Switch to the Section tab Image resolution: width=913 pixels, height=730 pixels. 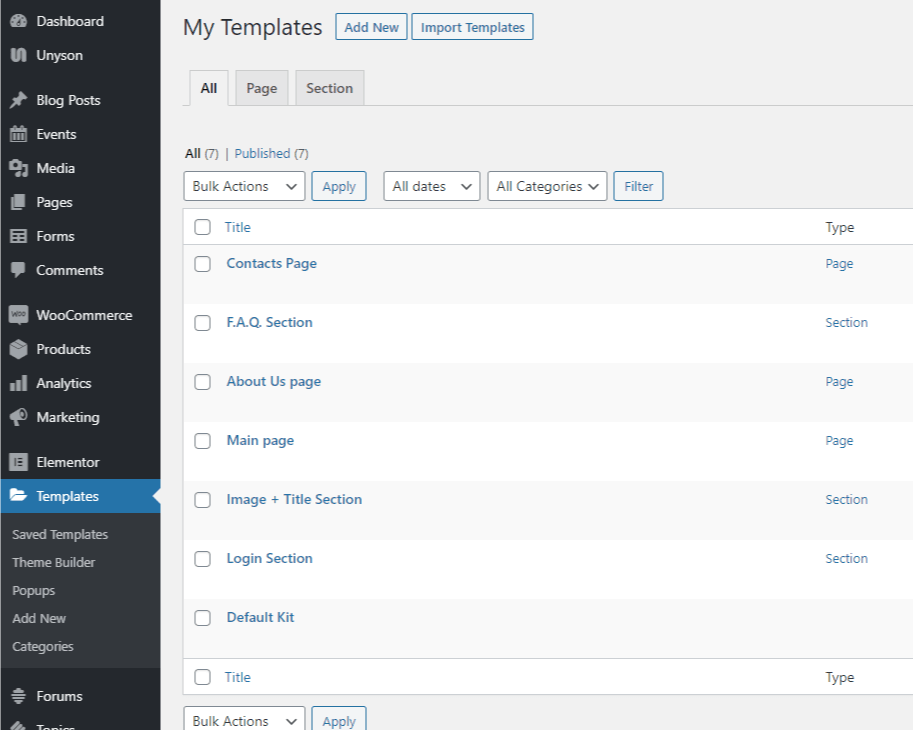(330, 88)
